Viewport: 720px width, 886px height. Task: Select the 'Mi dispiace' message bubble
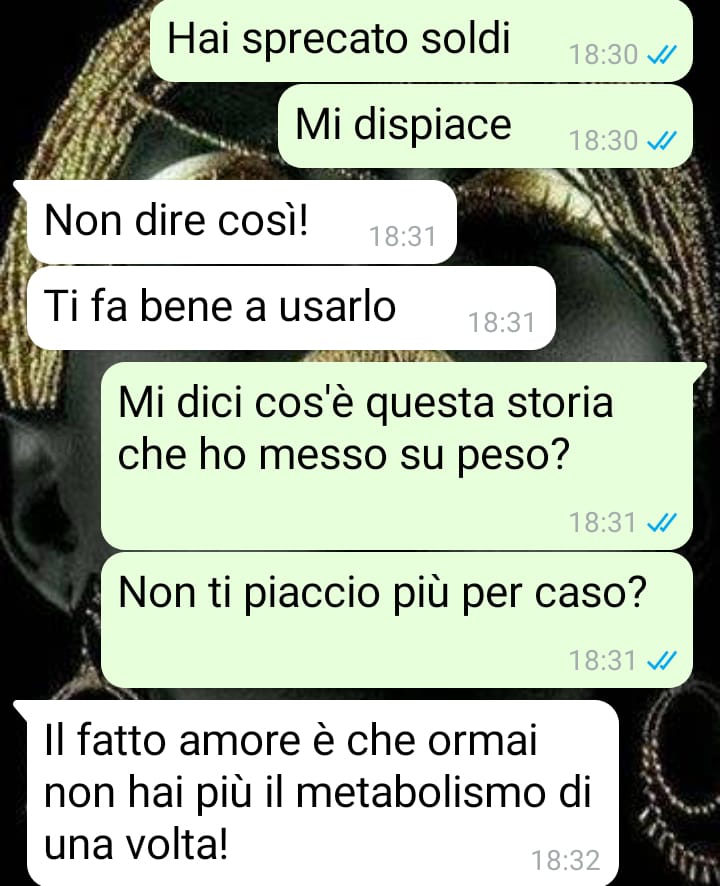(x=485, y=126)
